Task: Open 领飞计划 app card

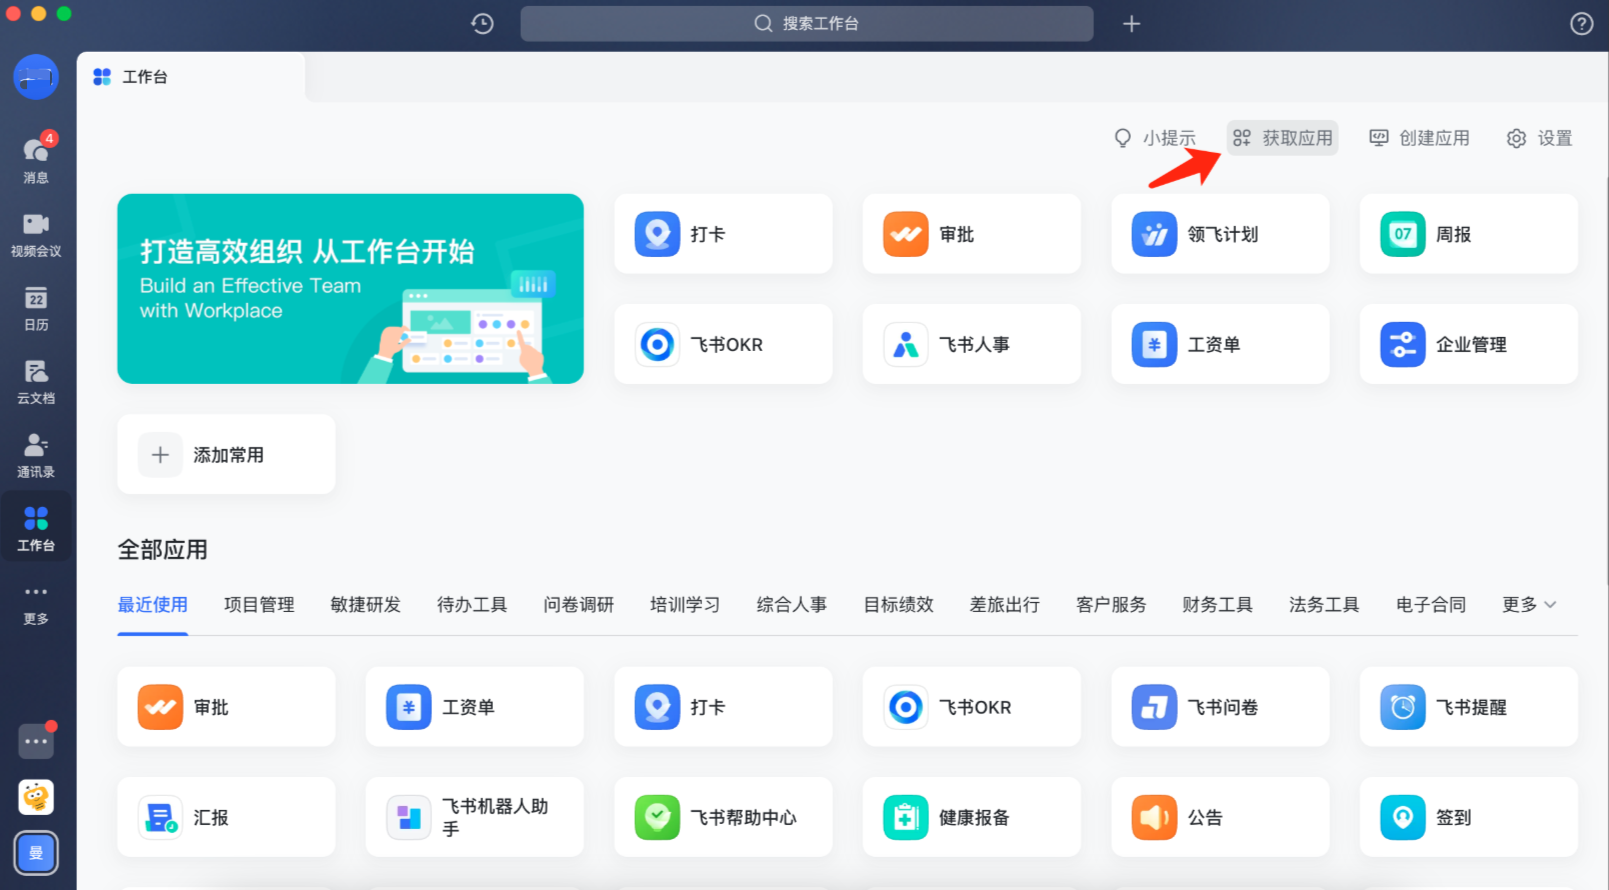Action: 1220,234
